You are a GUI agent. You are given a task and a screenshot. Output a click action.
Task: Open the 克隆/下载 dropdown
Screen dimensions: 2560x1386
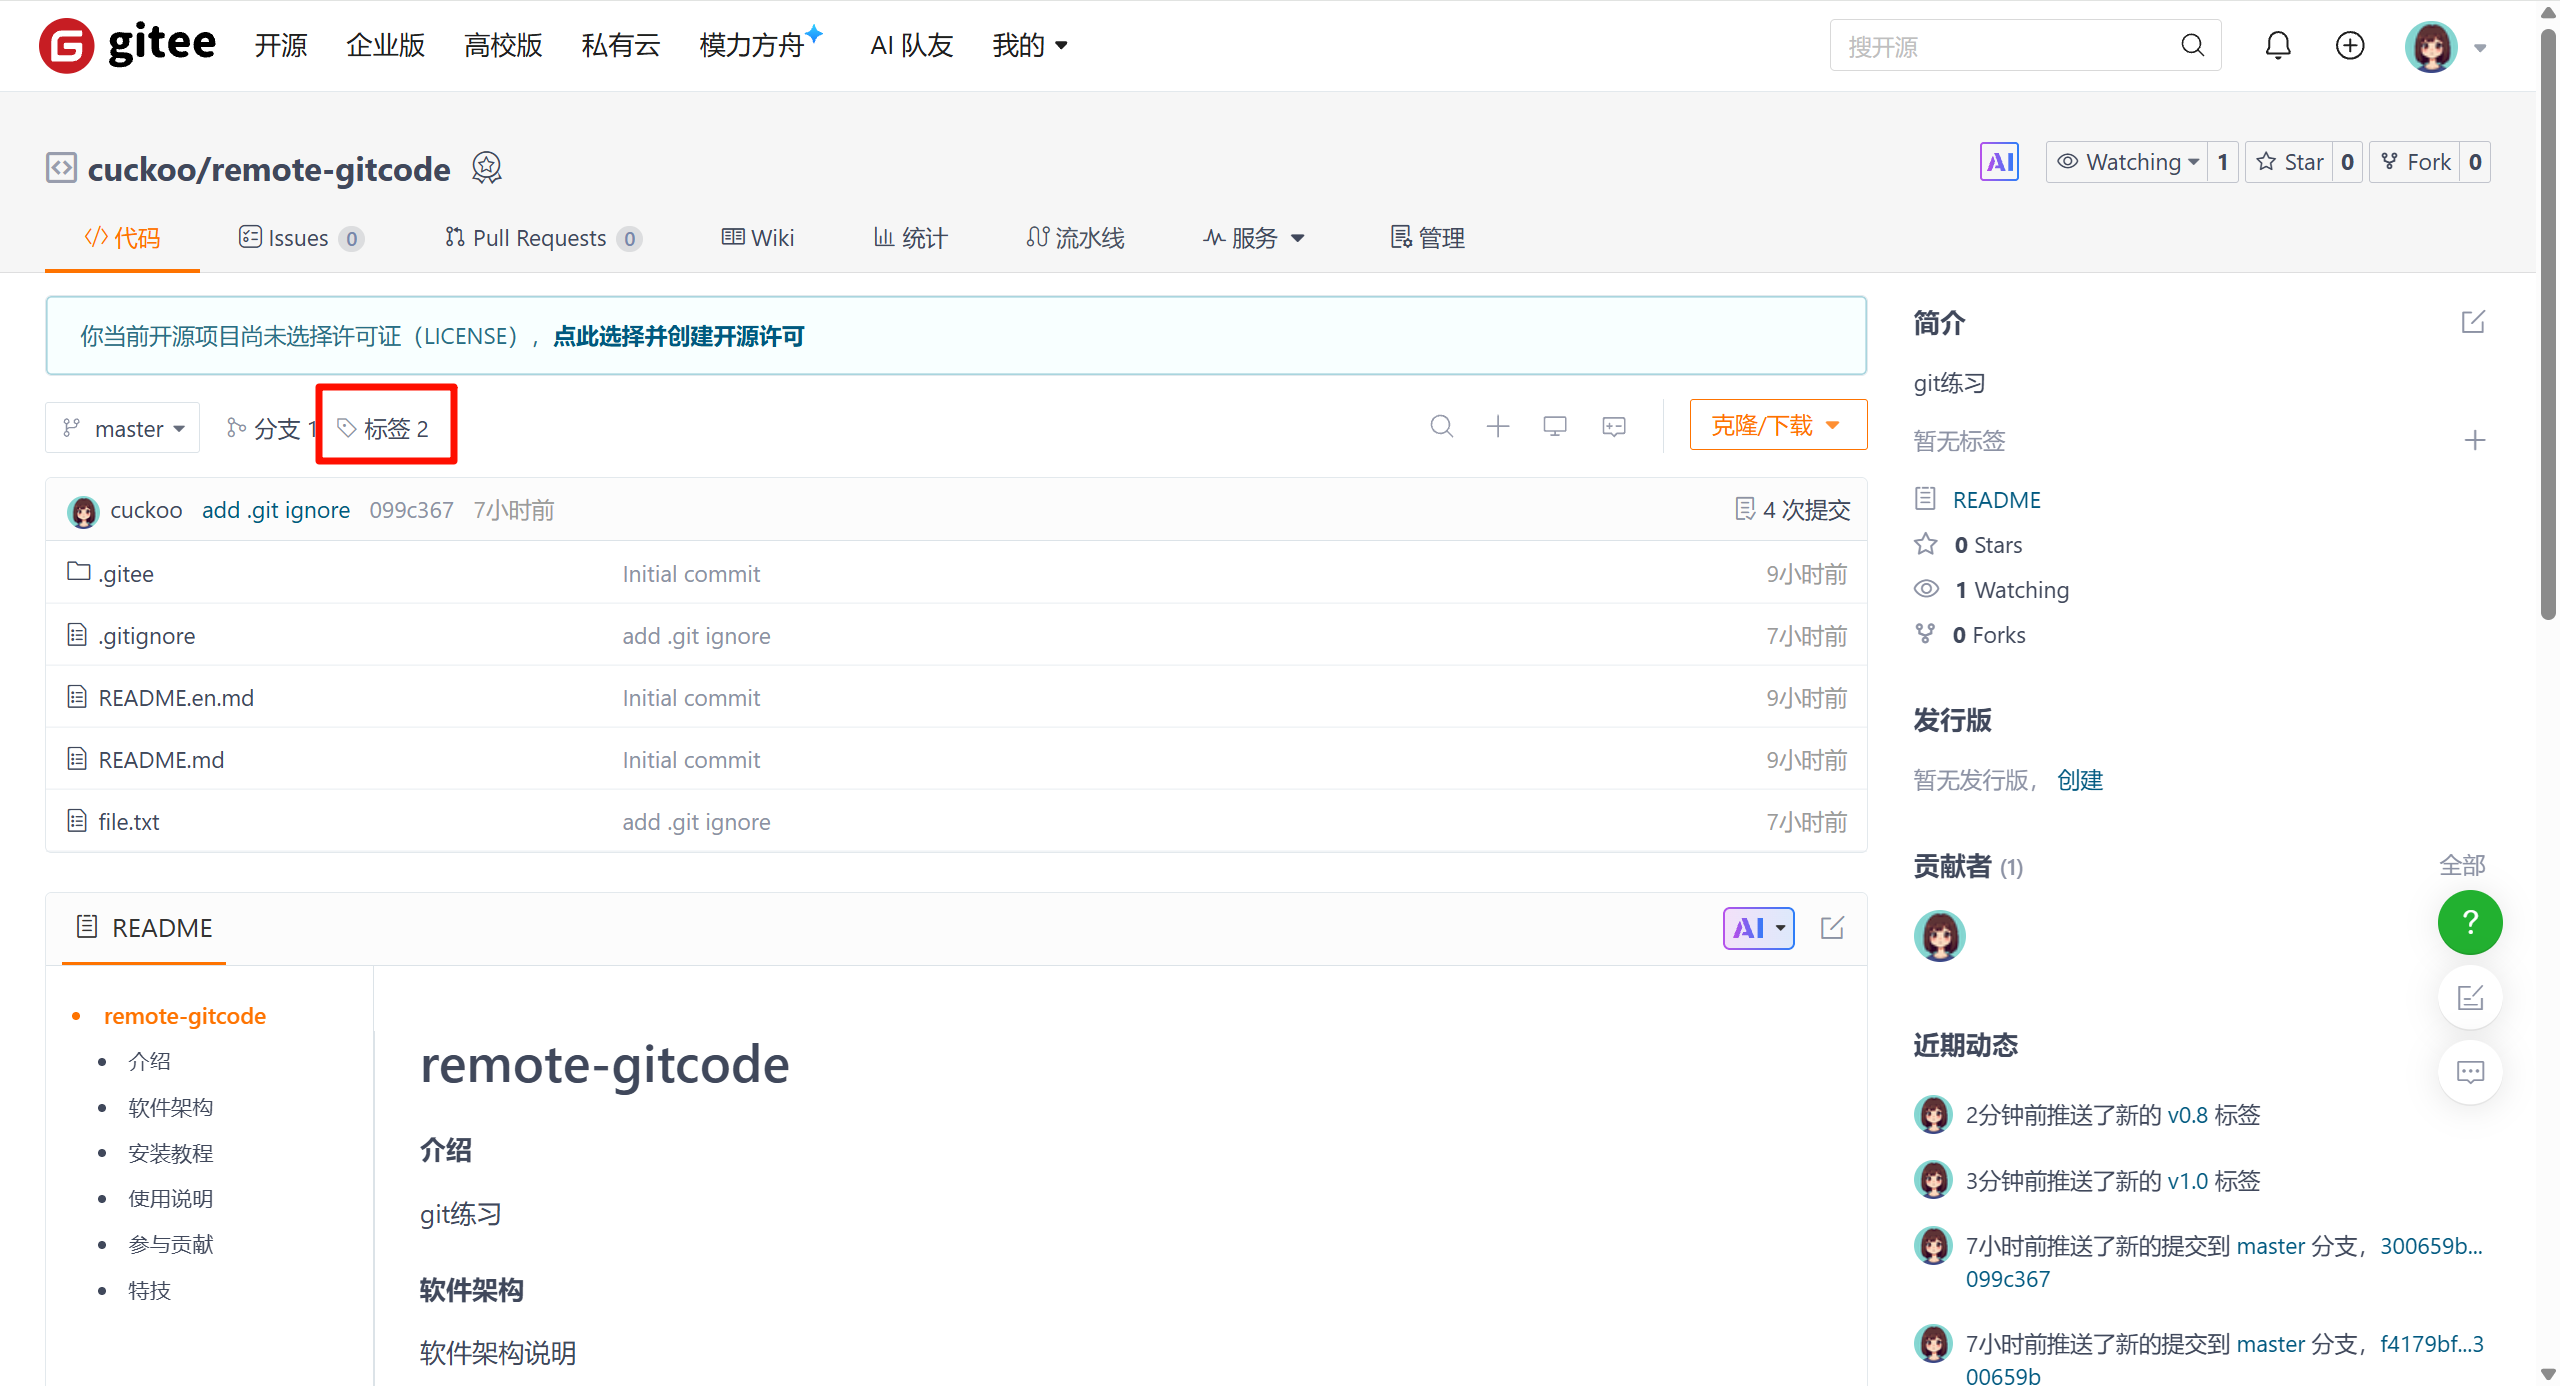click(1777, 426)
